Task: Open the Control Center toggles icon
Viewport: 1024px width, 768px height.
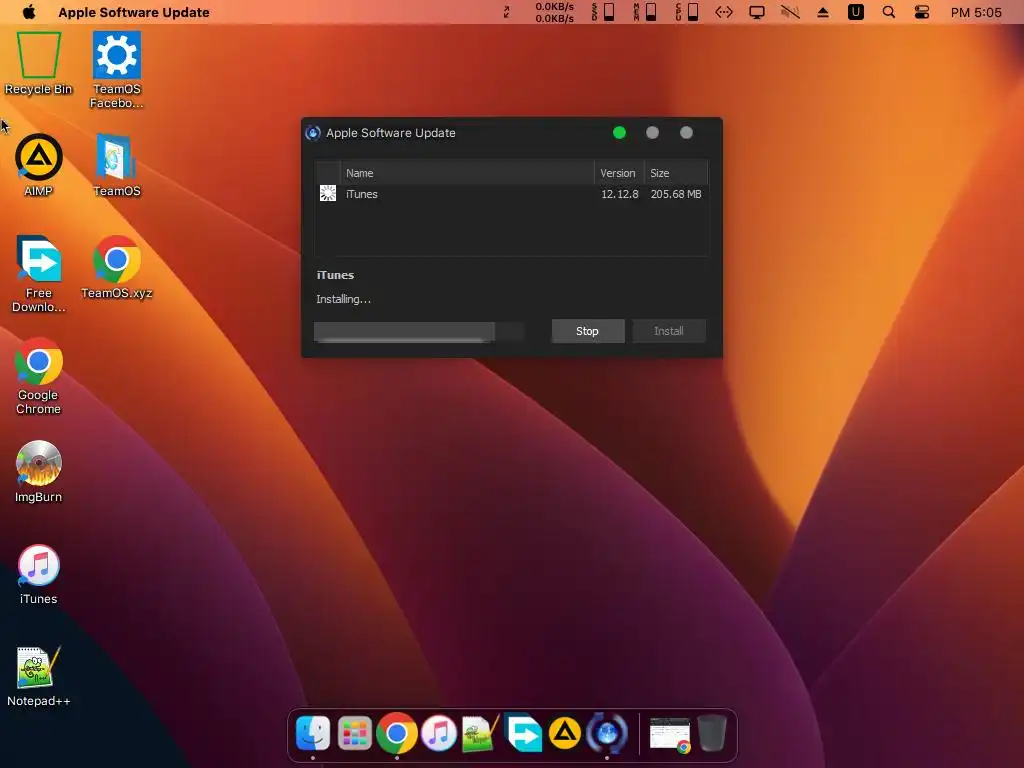Action: tap(921, 12)
